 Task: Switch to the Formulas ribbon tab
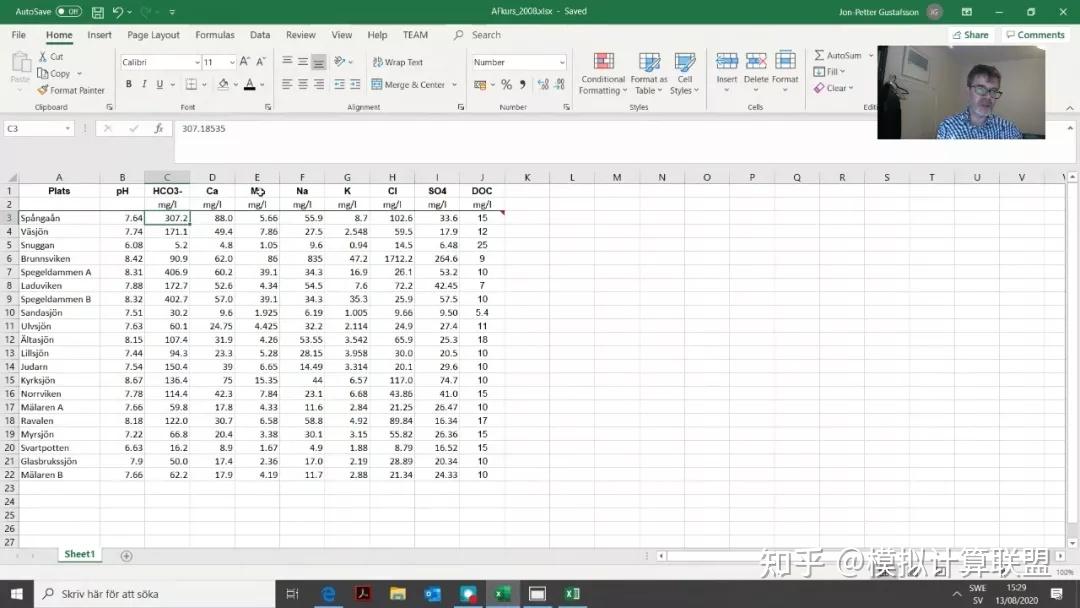coord(214,34)
